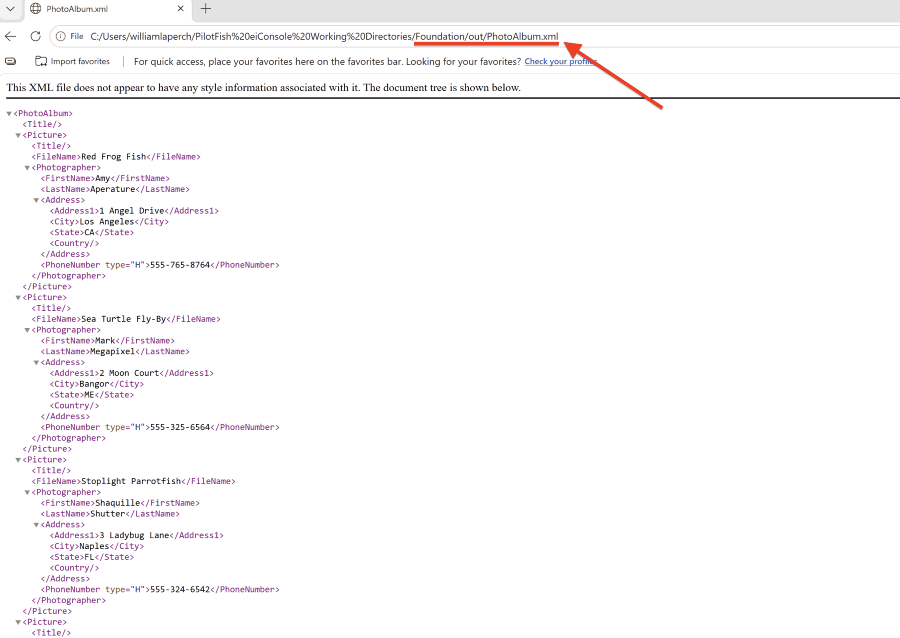Click the Import favorites button
This screenshot has width=900, height=638.
pos(72,61)
